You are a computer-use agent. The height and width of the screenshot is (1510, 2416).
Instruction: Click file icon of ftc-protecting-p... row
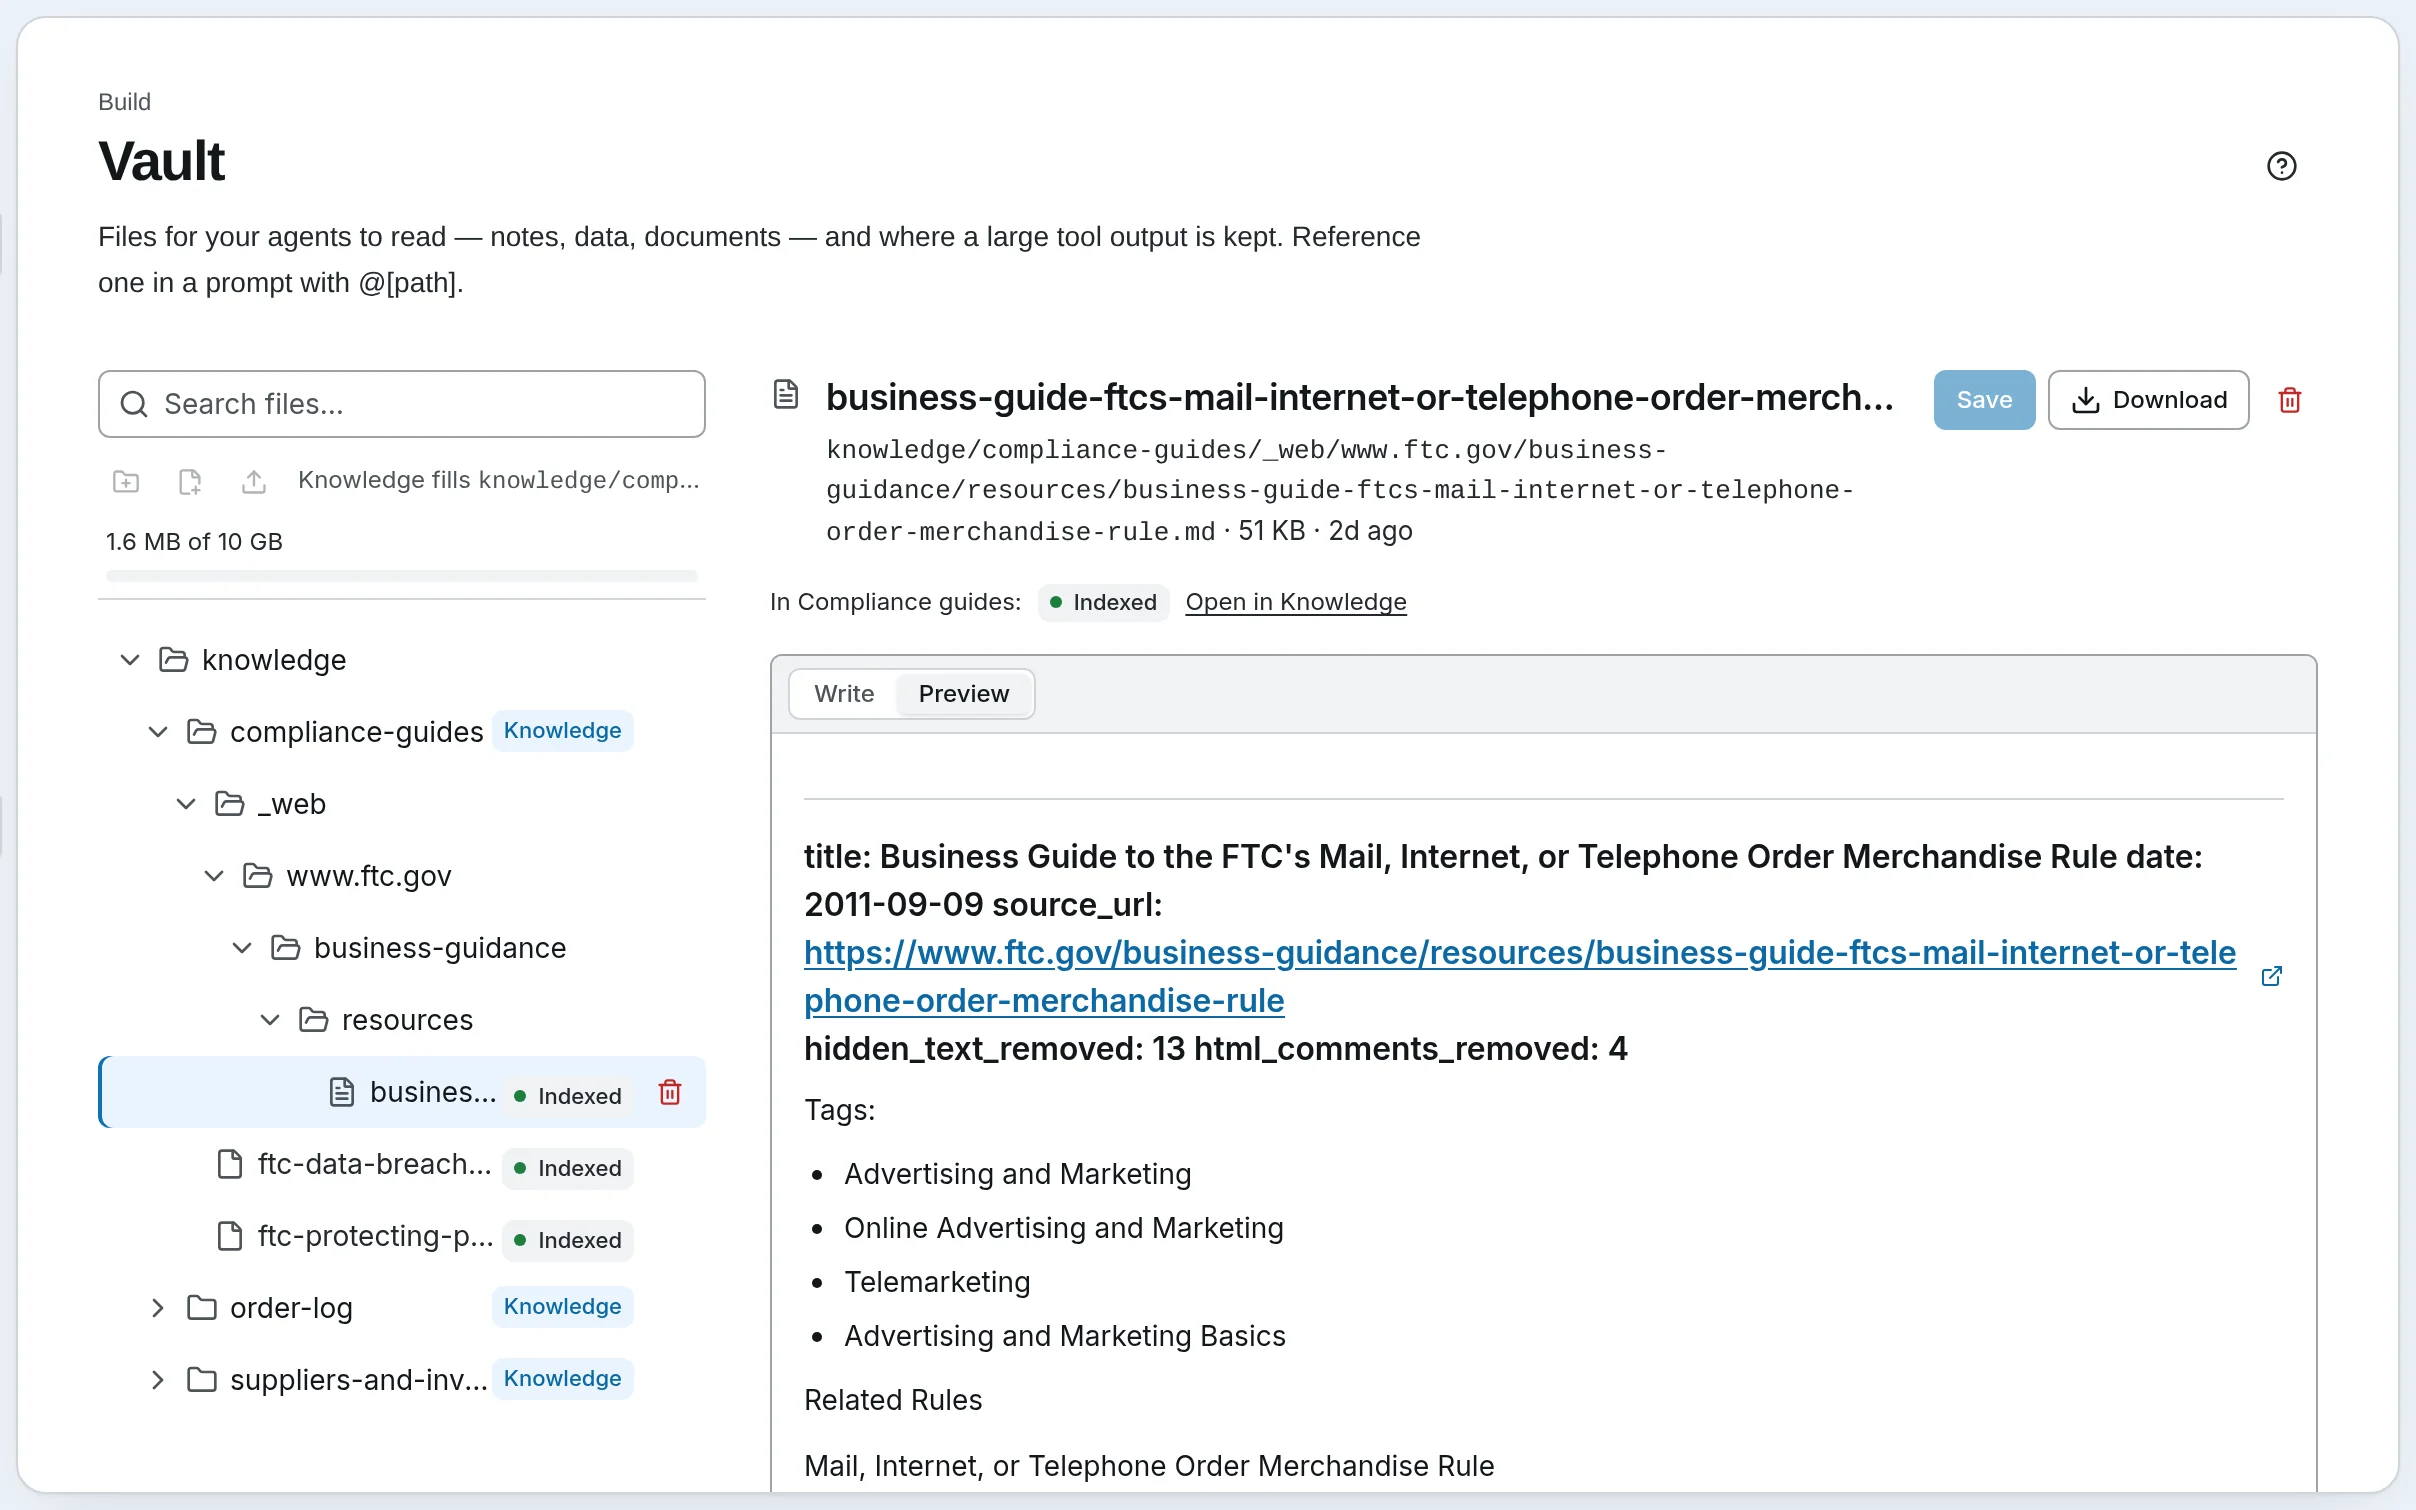[230, 1236]
